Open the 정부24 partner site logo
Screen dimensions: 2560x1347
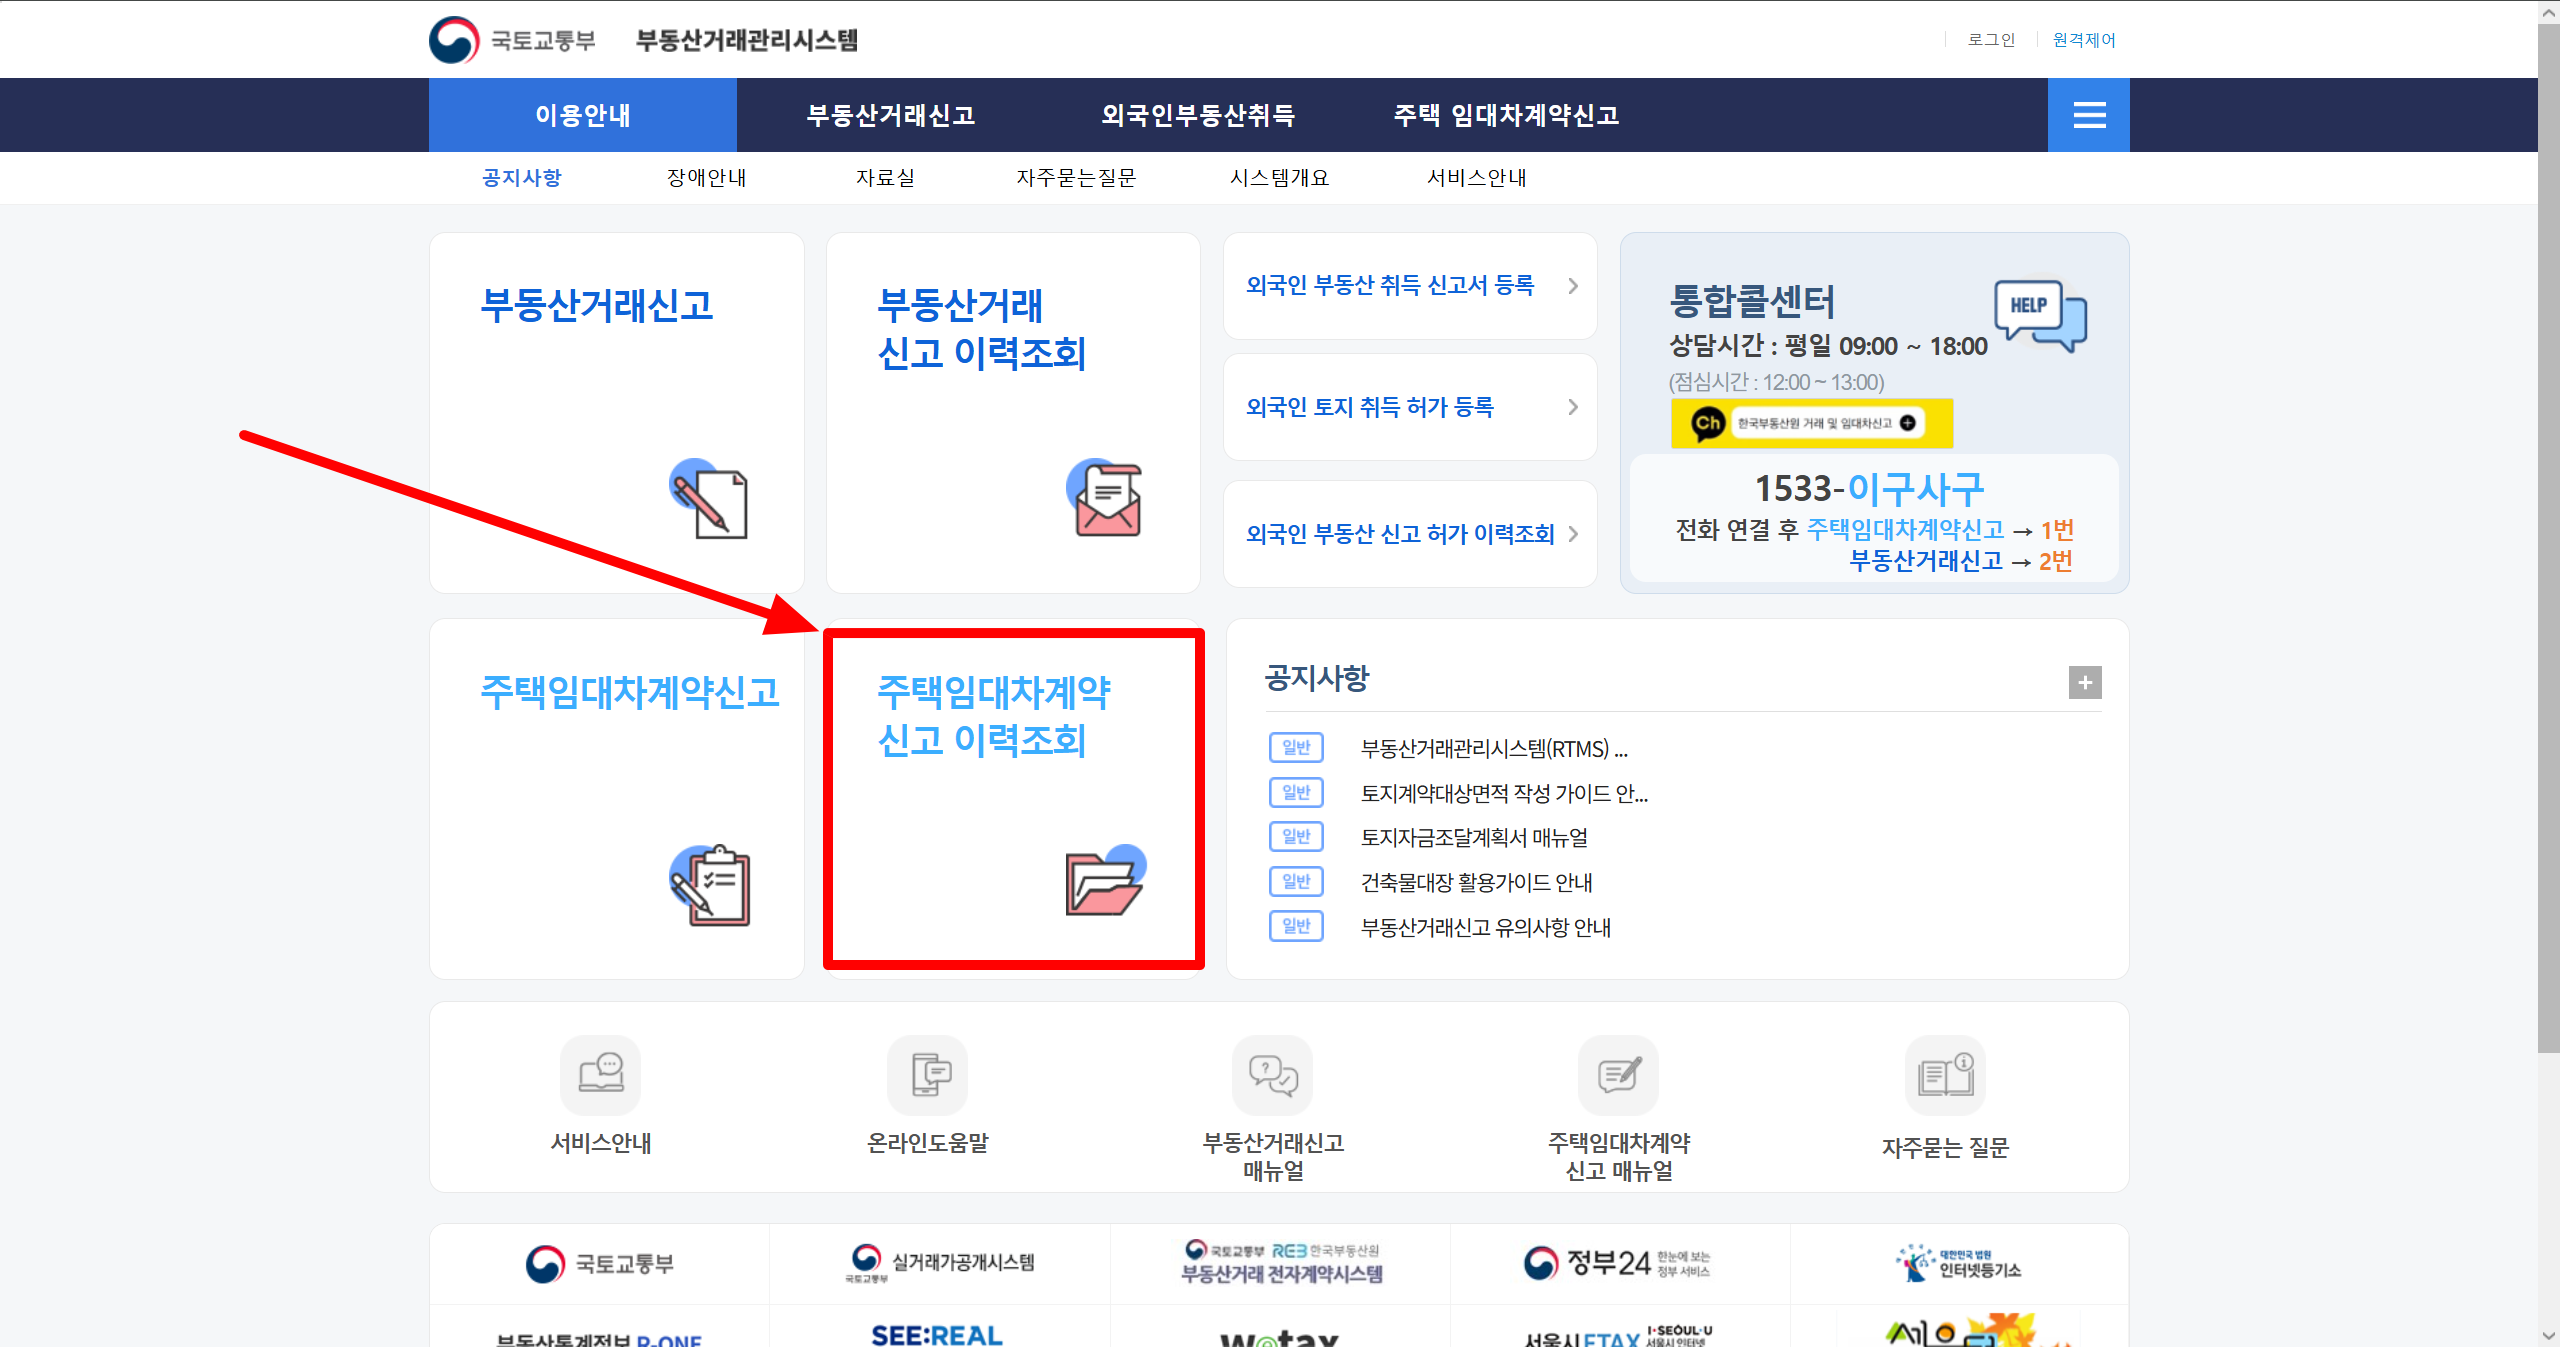[x=1618, y=1264]
